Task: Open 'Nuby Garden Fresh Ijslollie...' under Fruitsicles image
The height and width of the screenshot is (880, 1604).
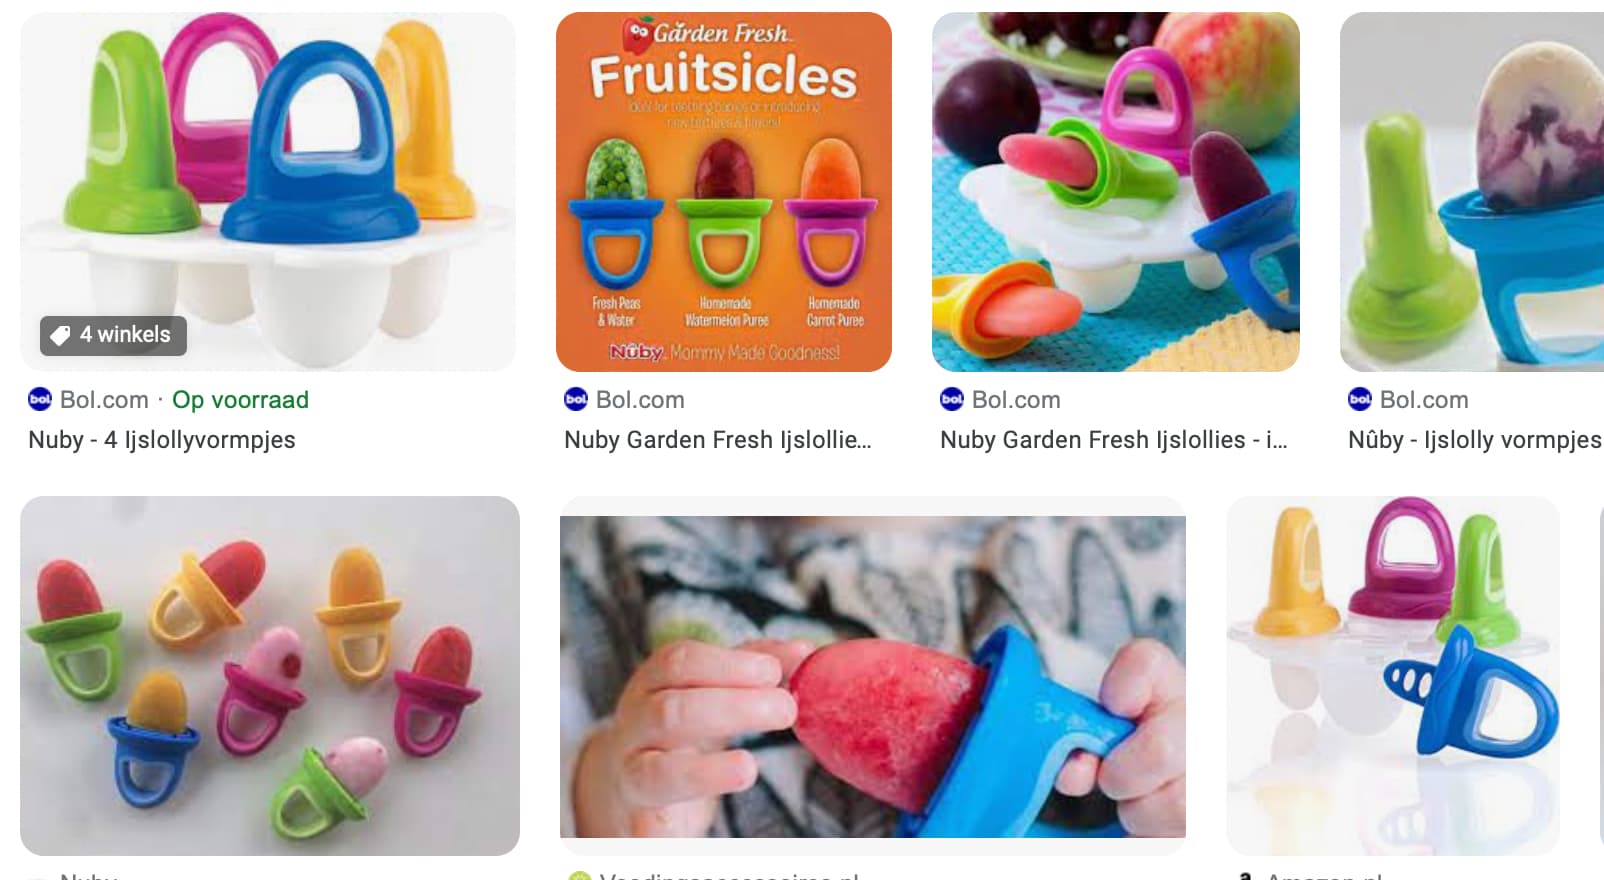Action: click(718, 440)
